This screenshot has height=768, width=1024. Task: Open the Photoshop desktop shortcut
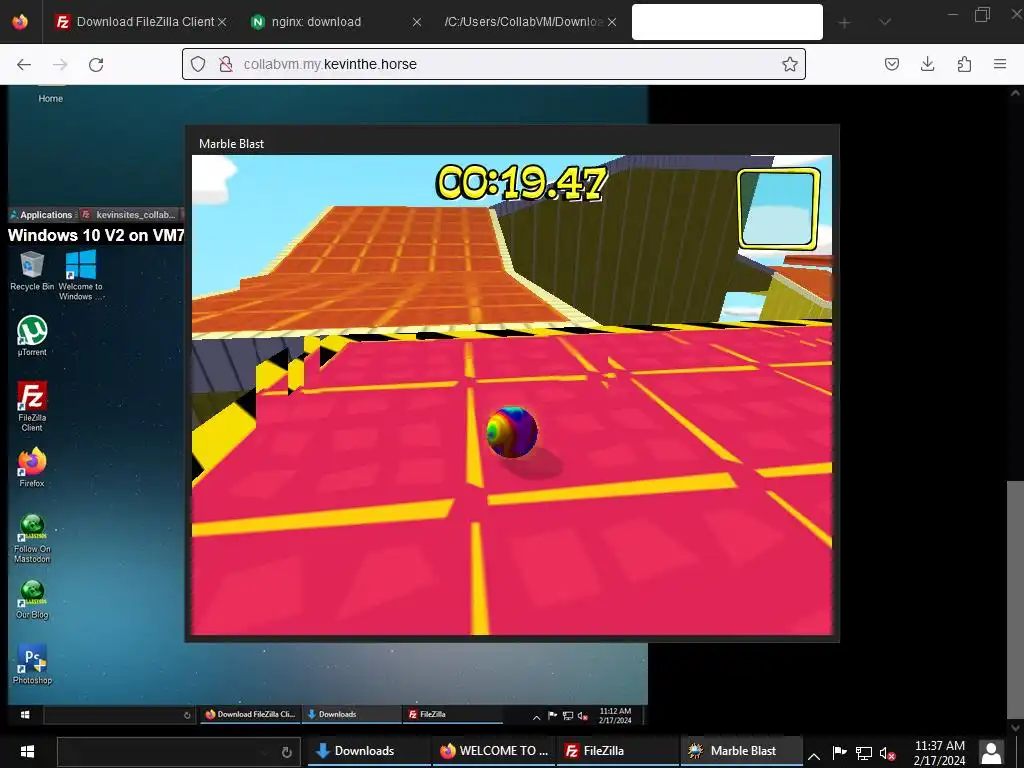[32, 664]
